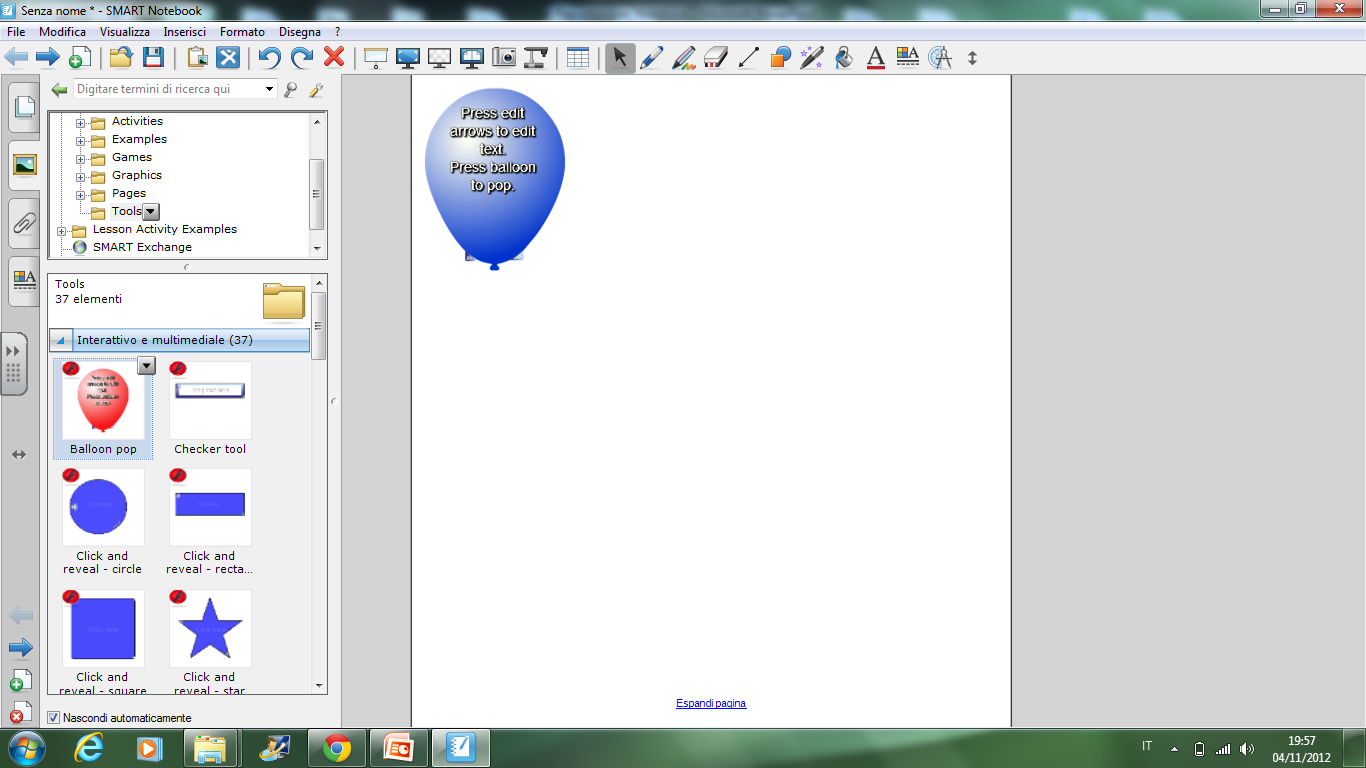Go to next page using top toolbar arrow
The height and width of the screenshot is (768, 1366).
48,57
